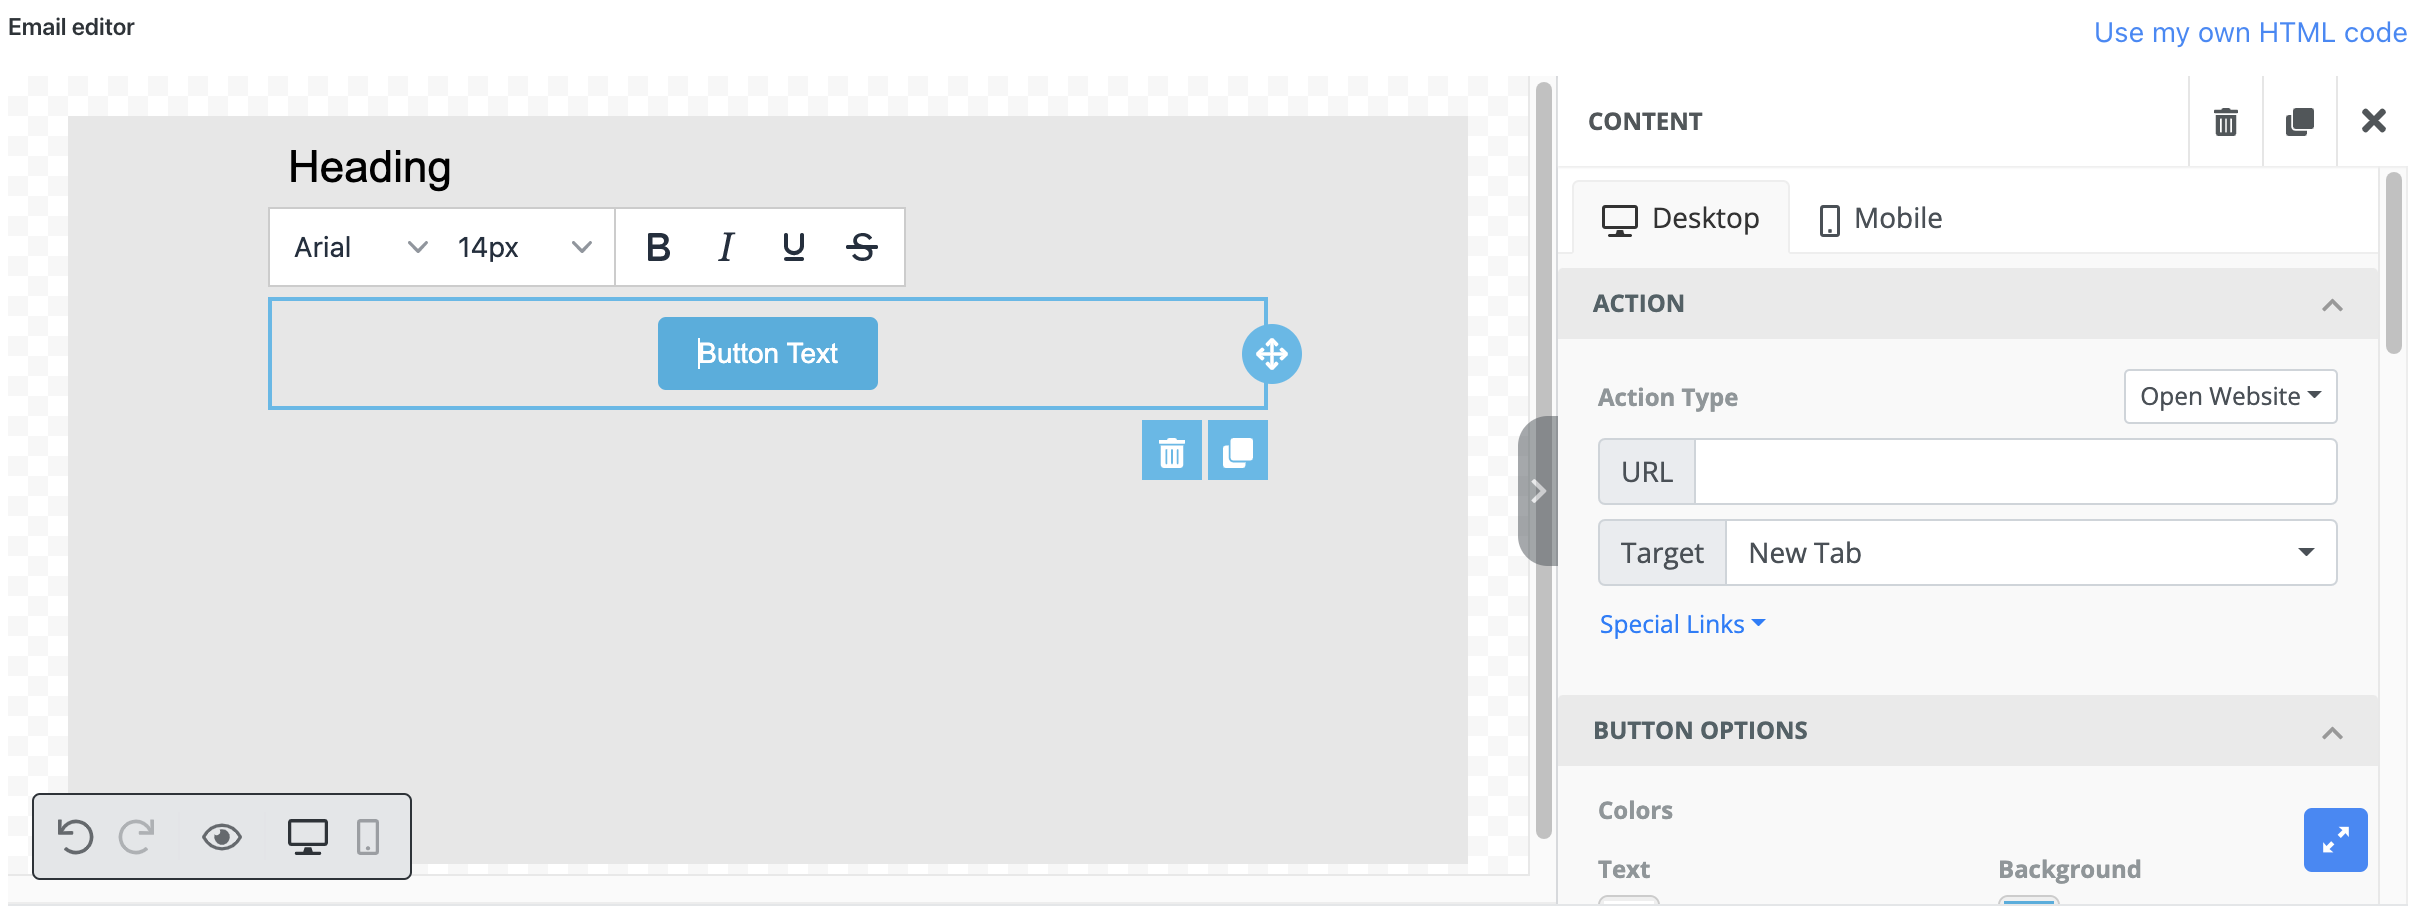
Task: Click the duplicate icon in the CONTENT panel
Action: (2300, 121)
